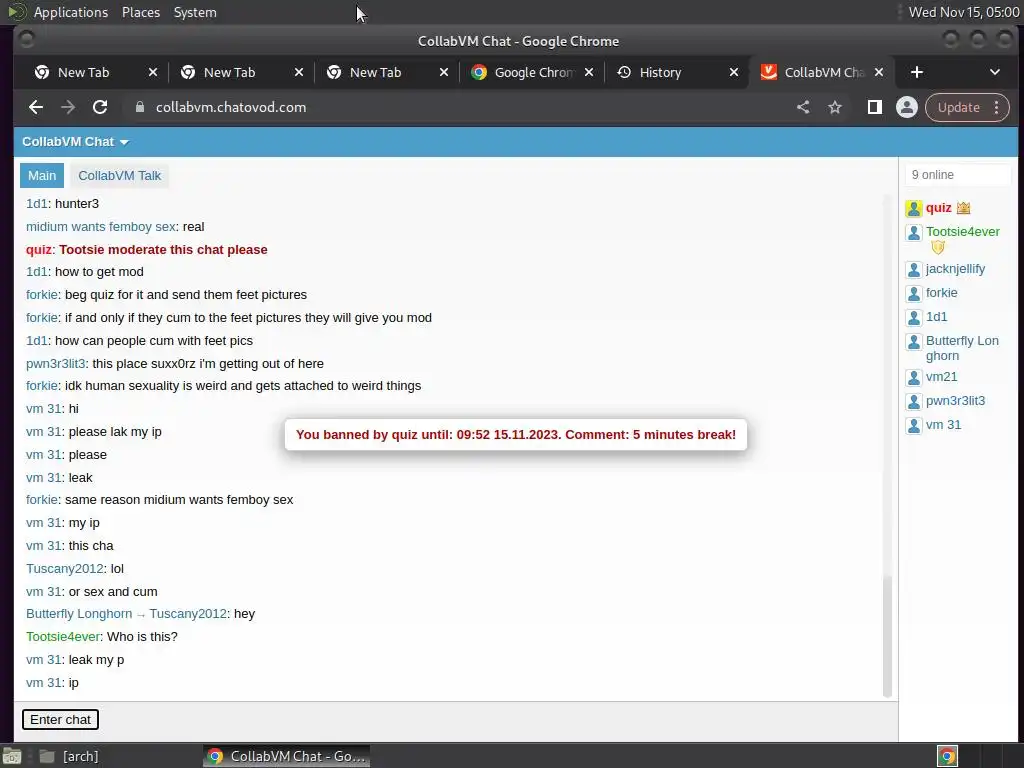Click Tootsie4ever's avatar icon in user list

pos(914,232)
